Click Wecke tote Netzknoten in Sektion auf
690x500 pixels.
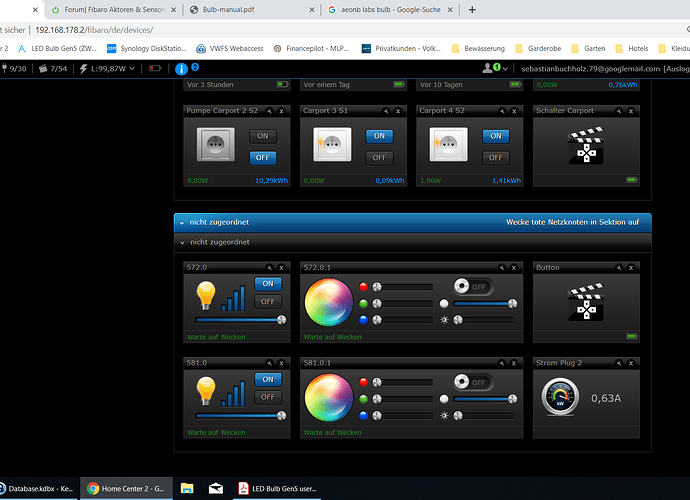[x=572, y=222]
